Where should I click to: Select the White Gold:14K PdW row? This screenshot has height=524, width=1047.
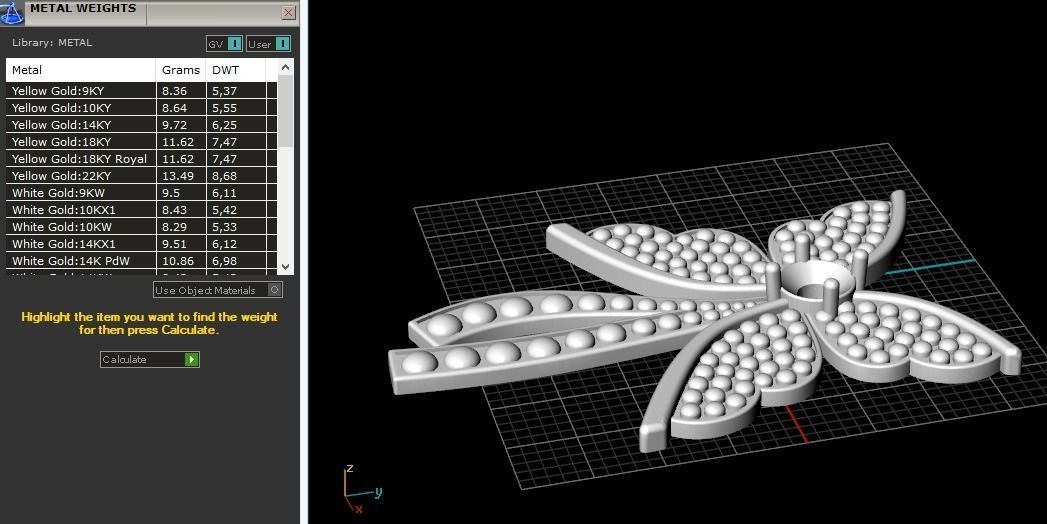coord(142,261)
